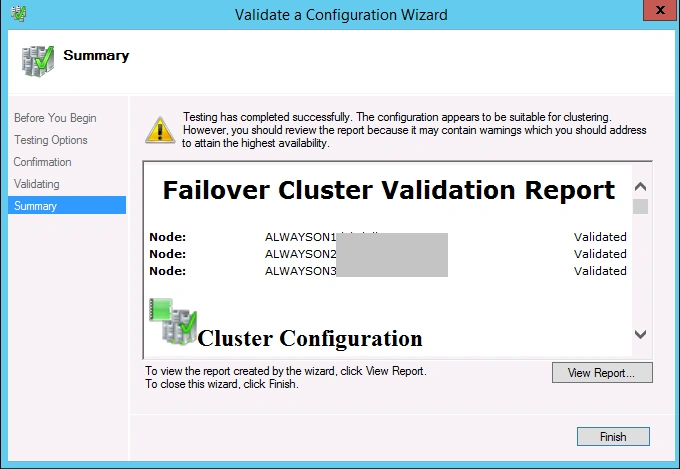Select the Before You Begin step
Image resolution: width=680 pixels, height=469 pixels.
55,118
